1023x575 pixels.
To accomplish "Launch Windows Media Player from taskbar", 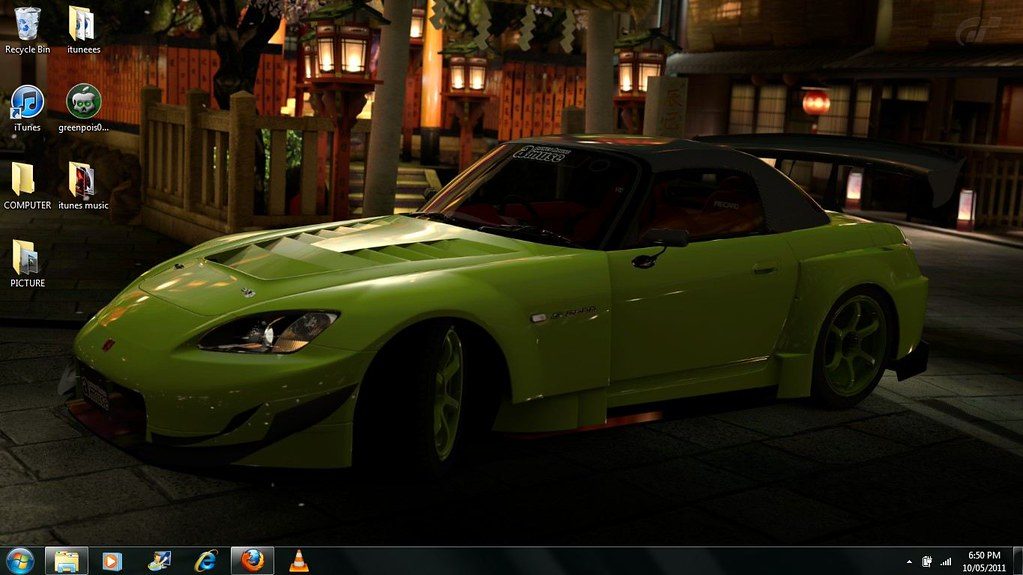I will point(112,561).
